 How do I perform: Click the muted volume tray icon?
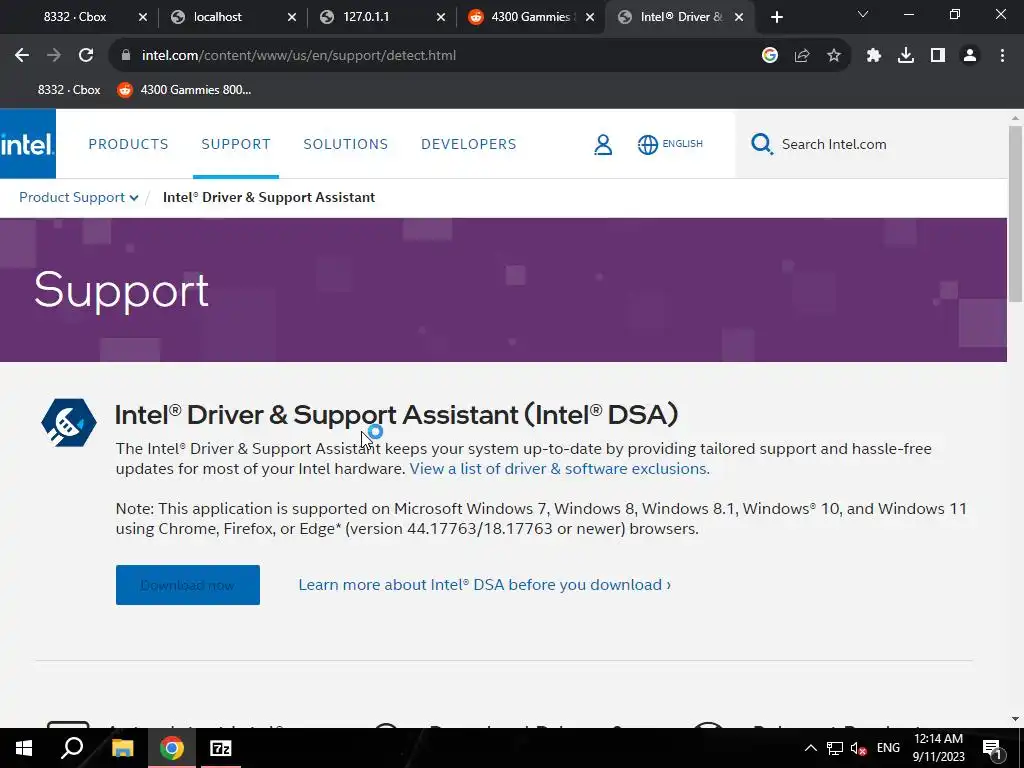click(x=858, y=748)
